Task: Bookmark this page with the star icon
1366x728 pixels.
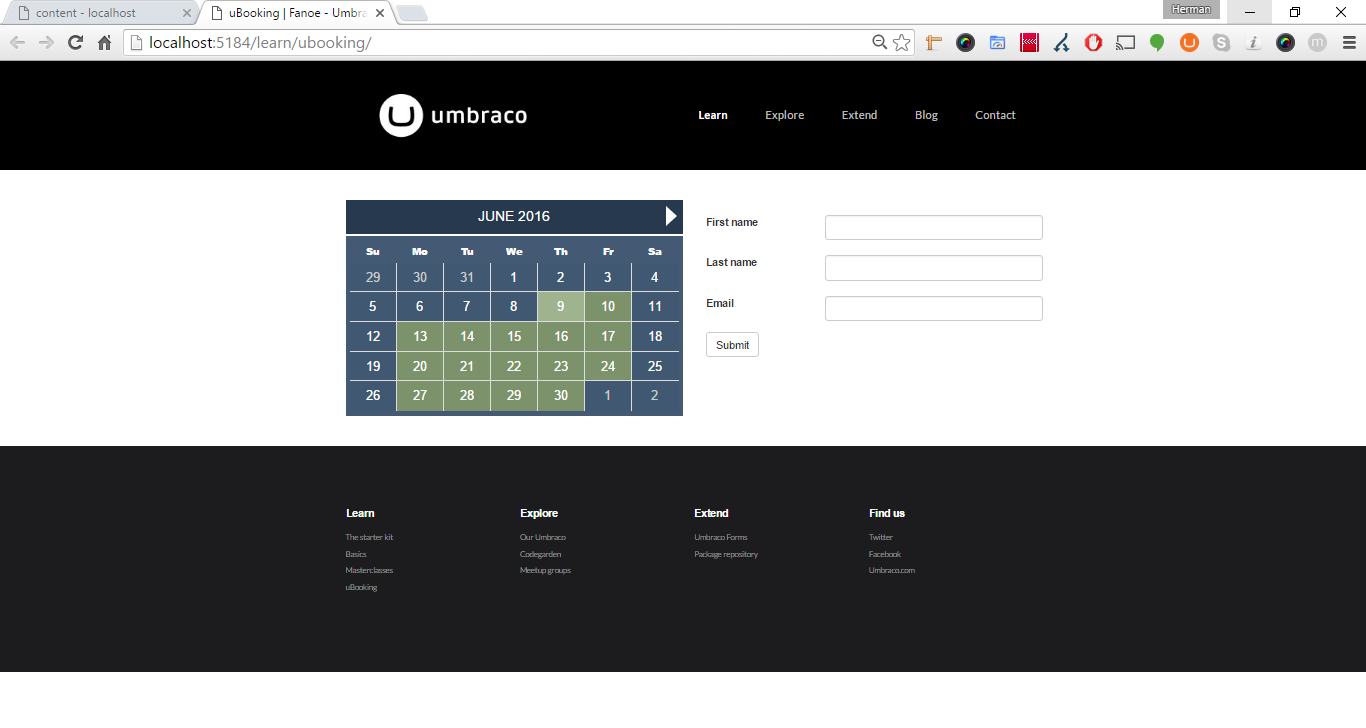Action: pos(902,42)
